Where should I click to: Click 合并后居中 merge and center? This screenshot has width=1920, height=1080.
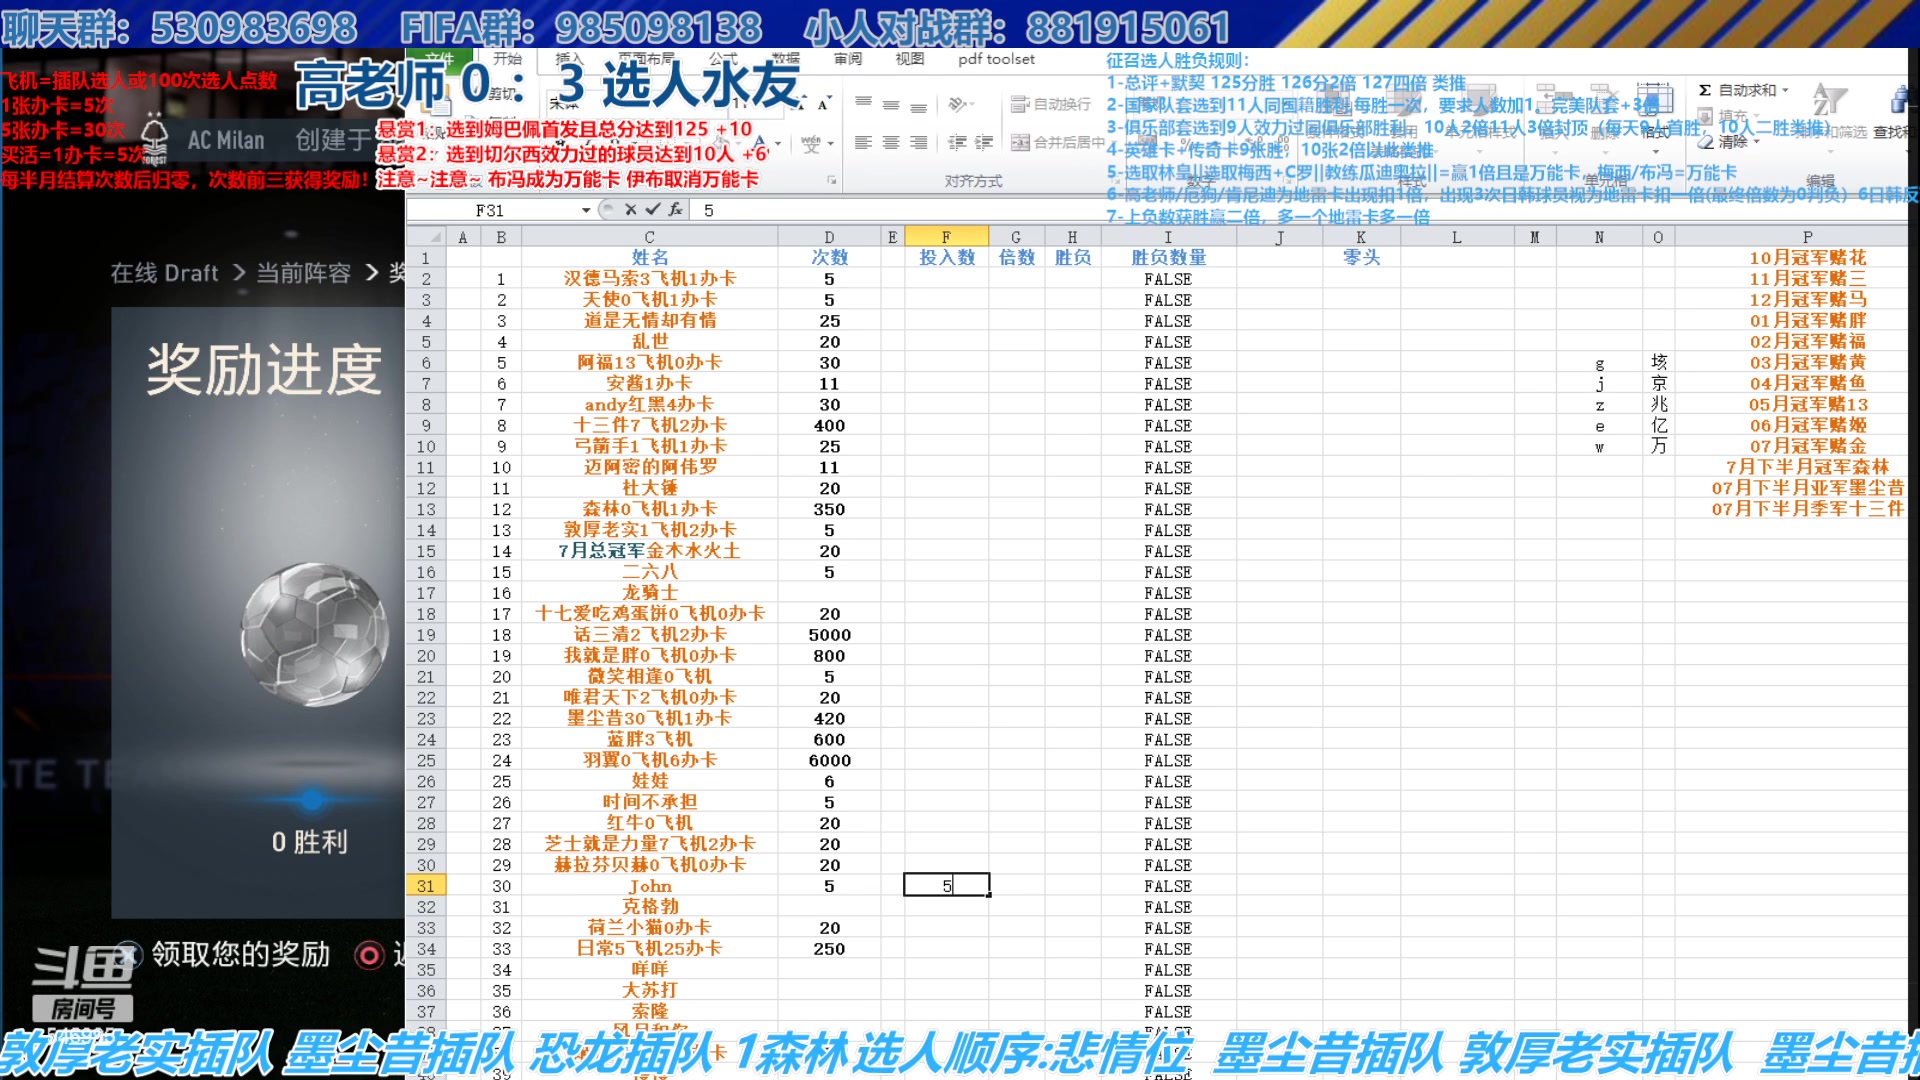click(x=1058, y=143)
